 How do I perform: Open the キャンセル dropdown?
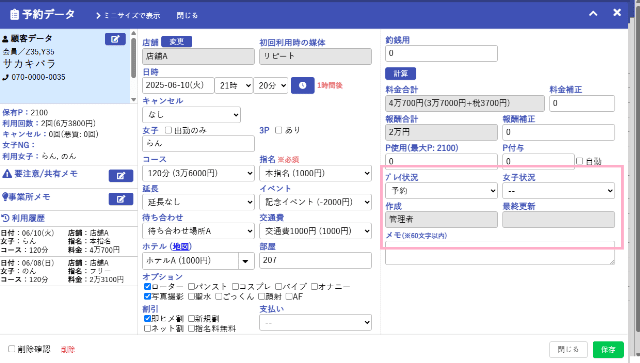click(x=191, y=115)
